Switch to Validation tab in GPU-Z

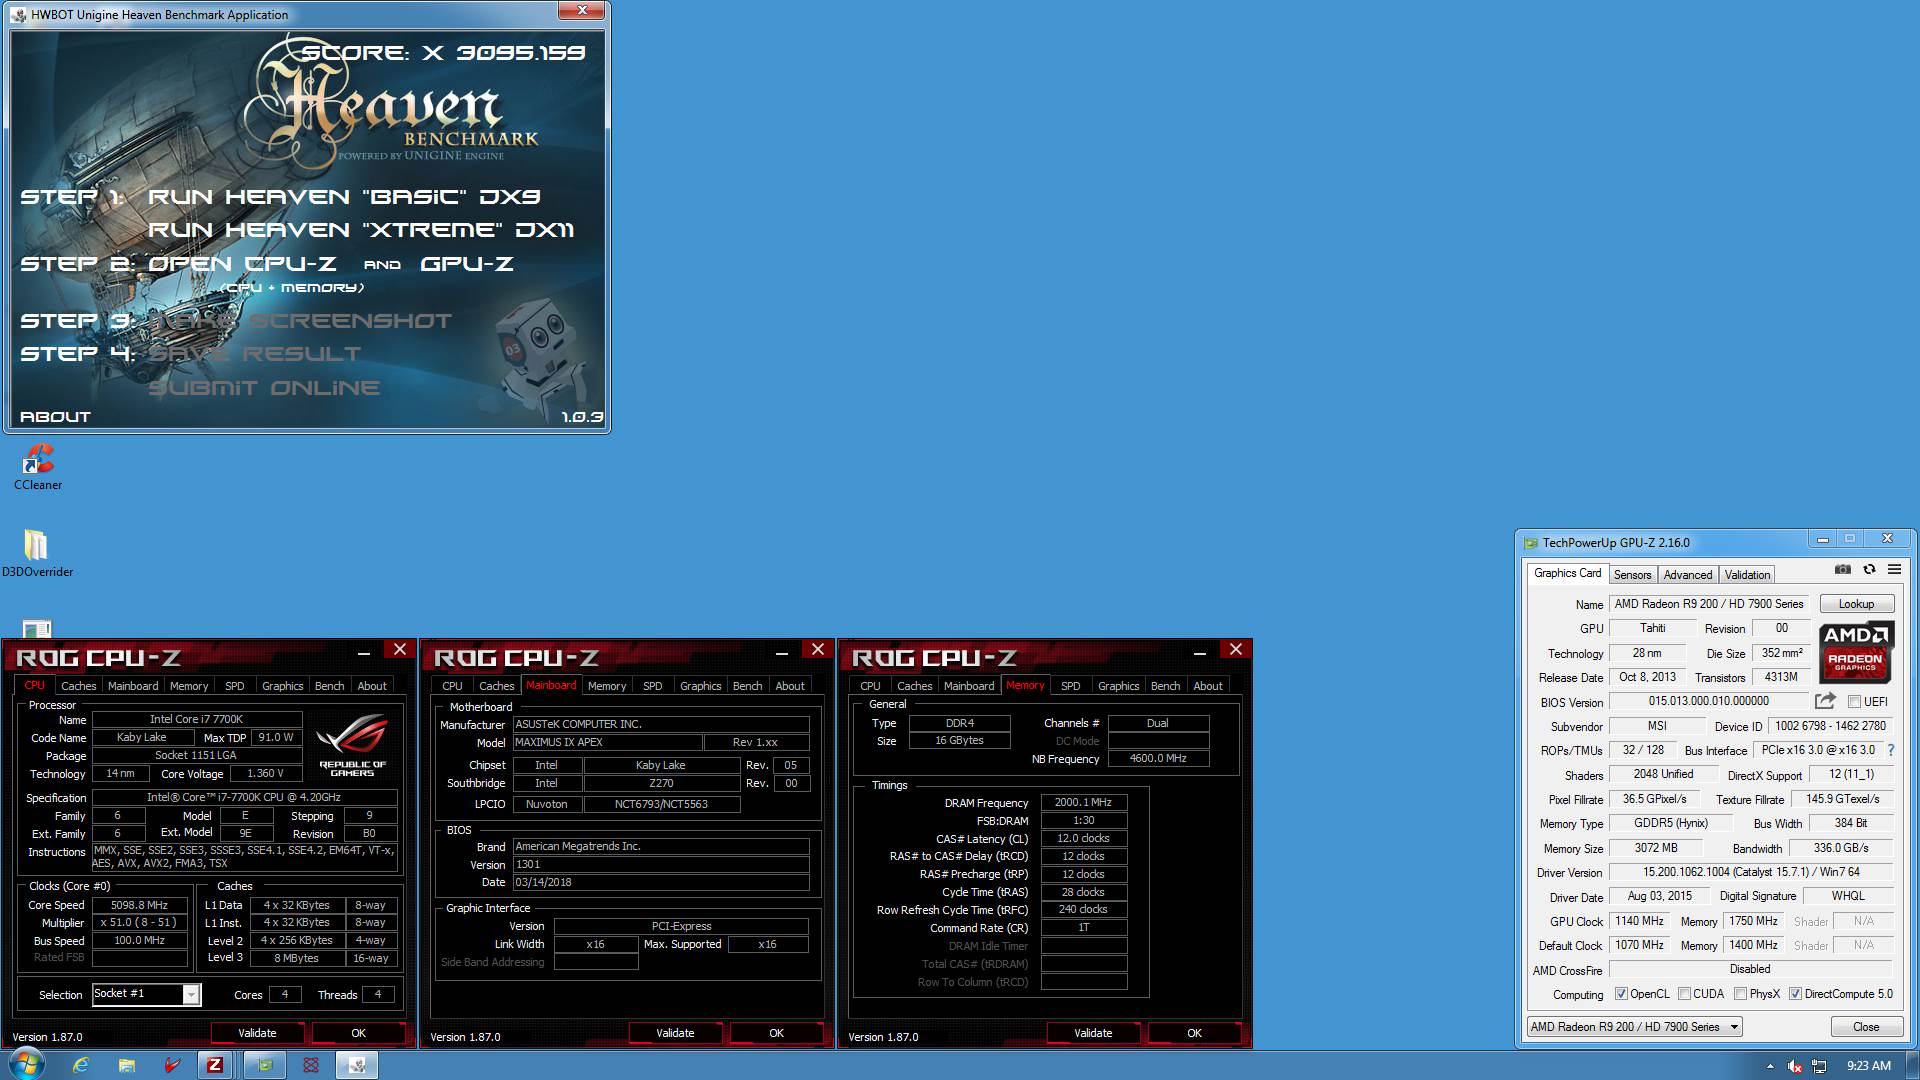point(1747,575)
